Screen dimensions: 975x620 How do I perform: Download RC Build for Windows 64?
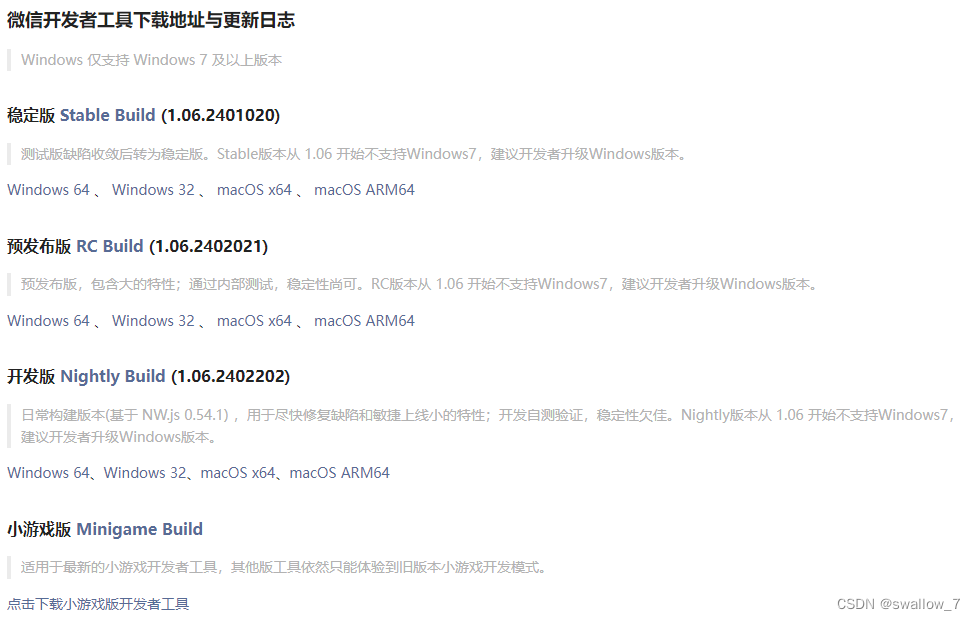(49, 321)
